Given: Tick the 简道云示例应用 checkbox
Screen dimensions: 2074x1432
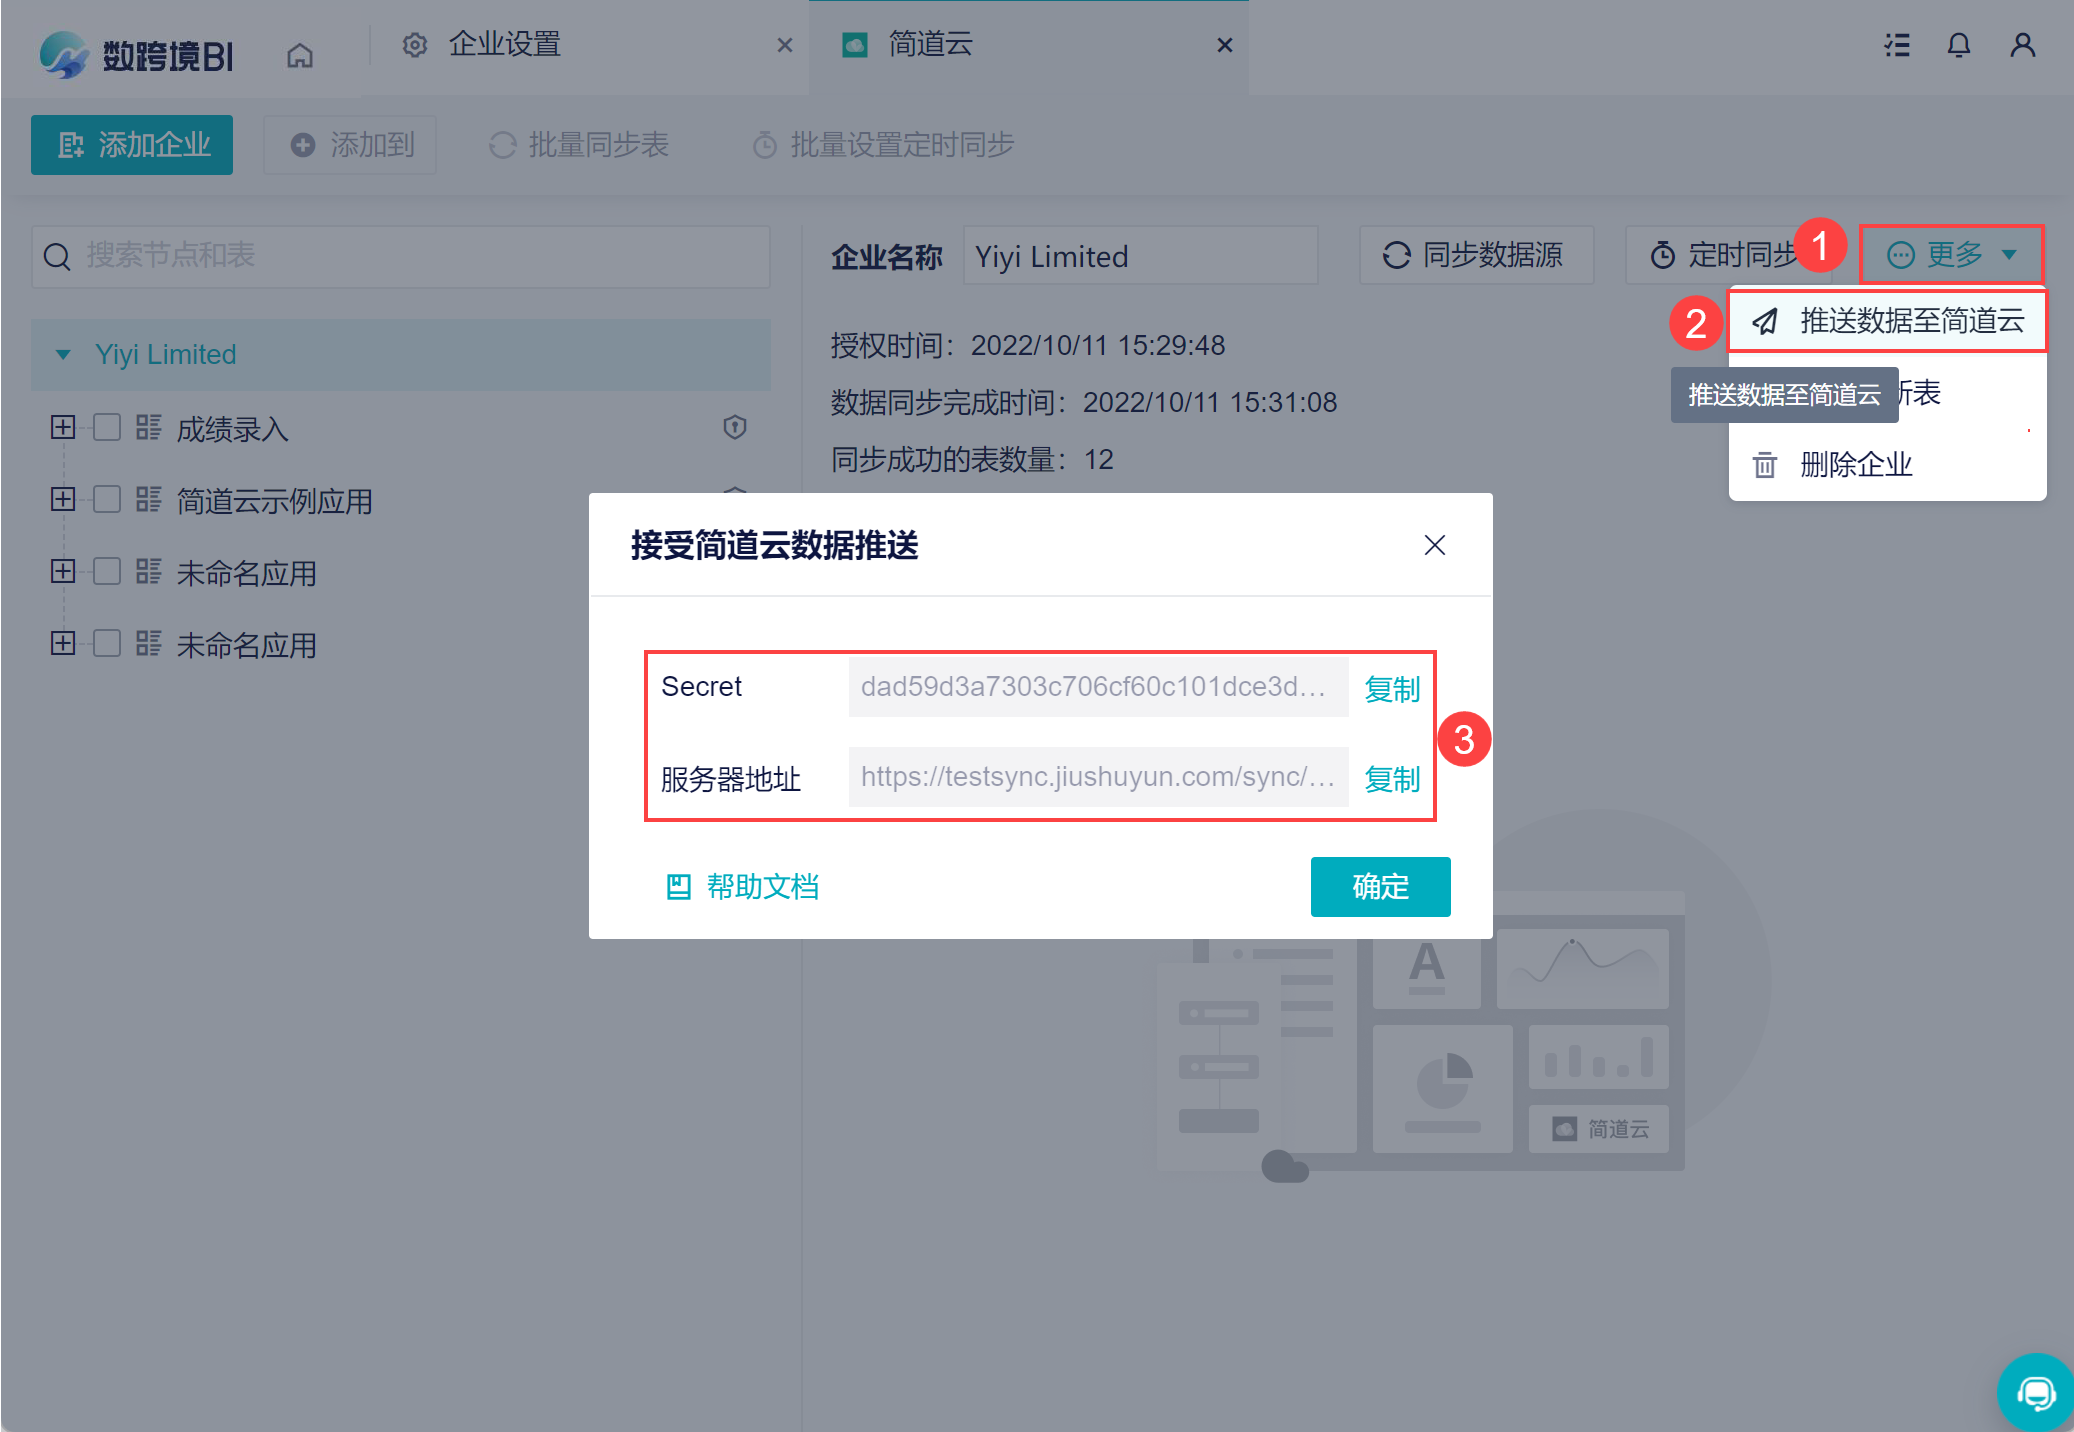Looking at the screenshot, I should coord(107,499).
